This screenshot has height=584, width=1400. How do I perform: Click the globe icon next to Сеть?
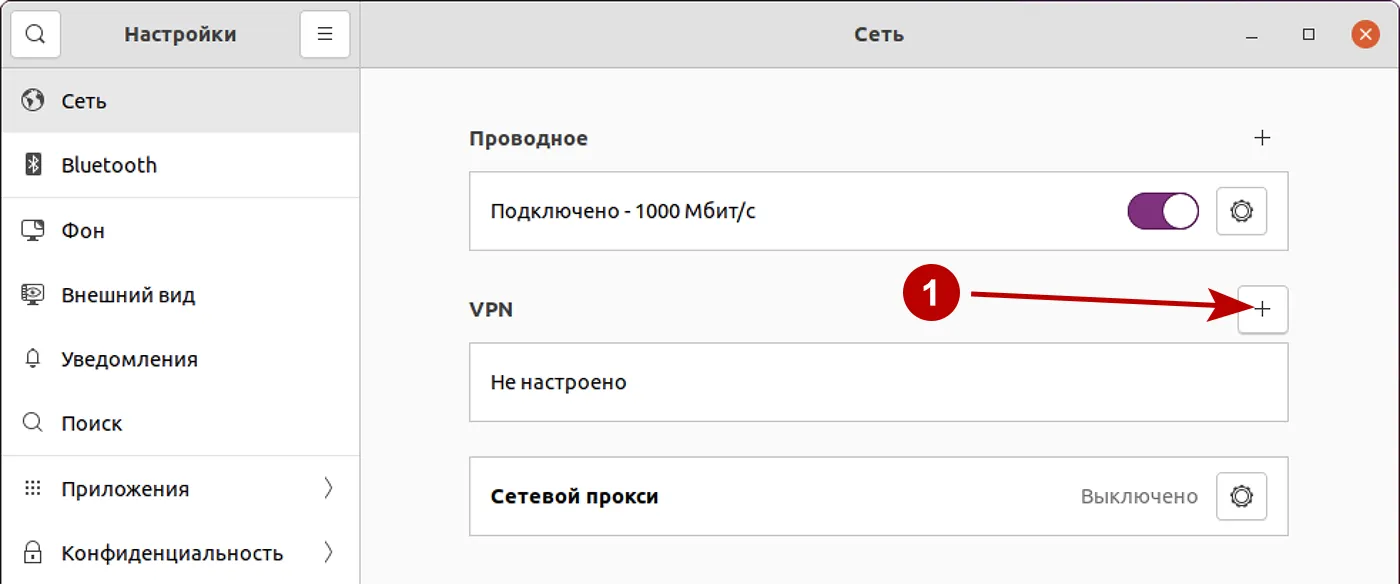[31, 100]
